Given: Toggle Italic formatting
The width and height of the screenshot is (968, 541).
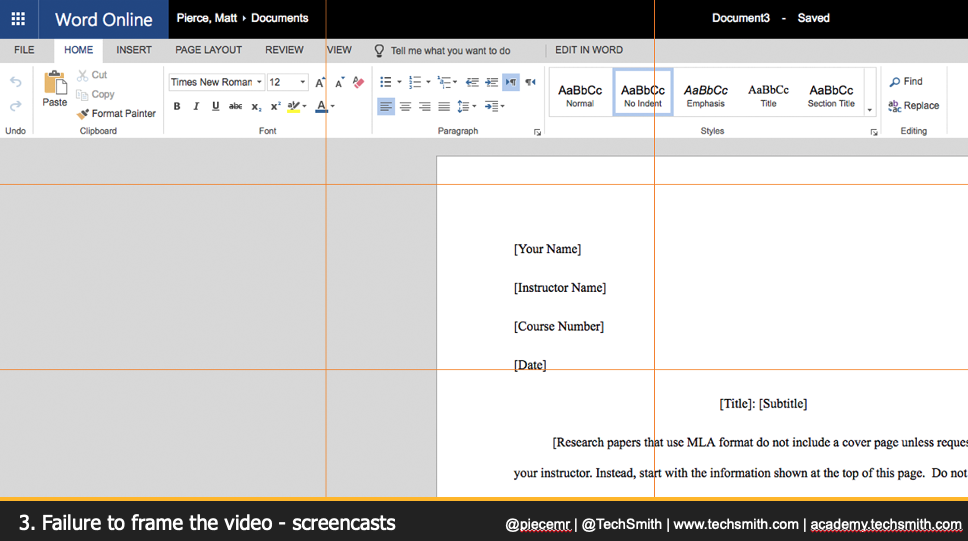Looking at the screenshot, I should click(196, 106).
